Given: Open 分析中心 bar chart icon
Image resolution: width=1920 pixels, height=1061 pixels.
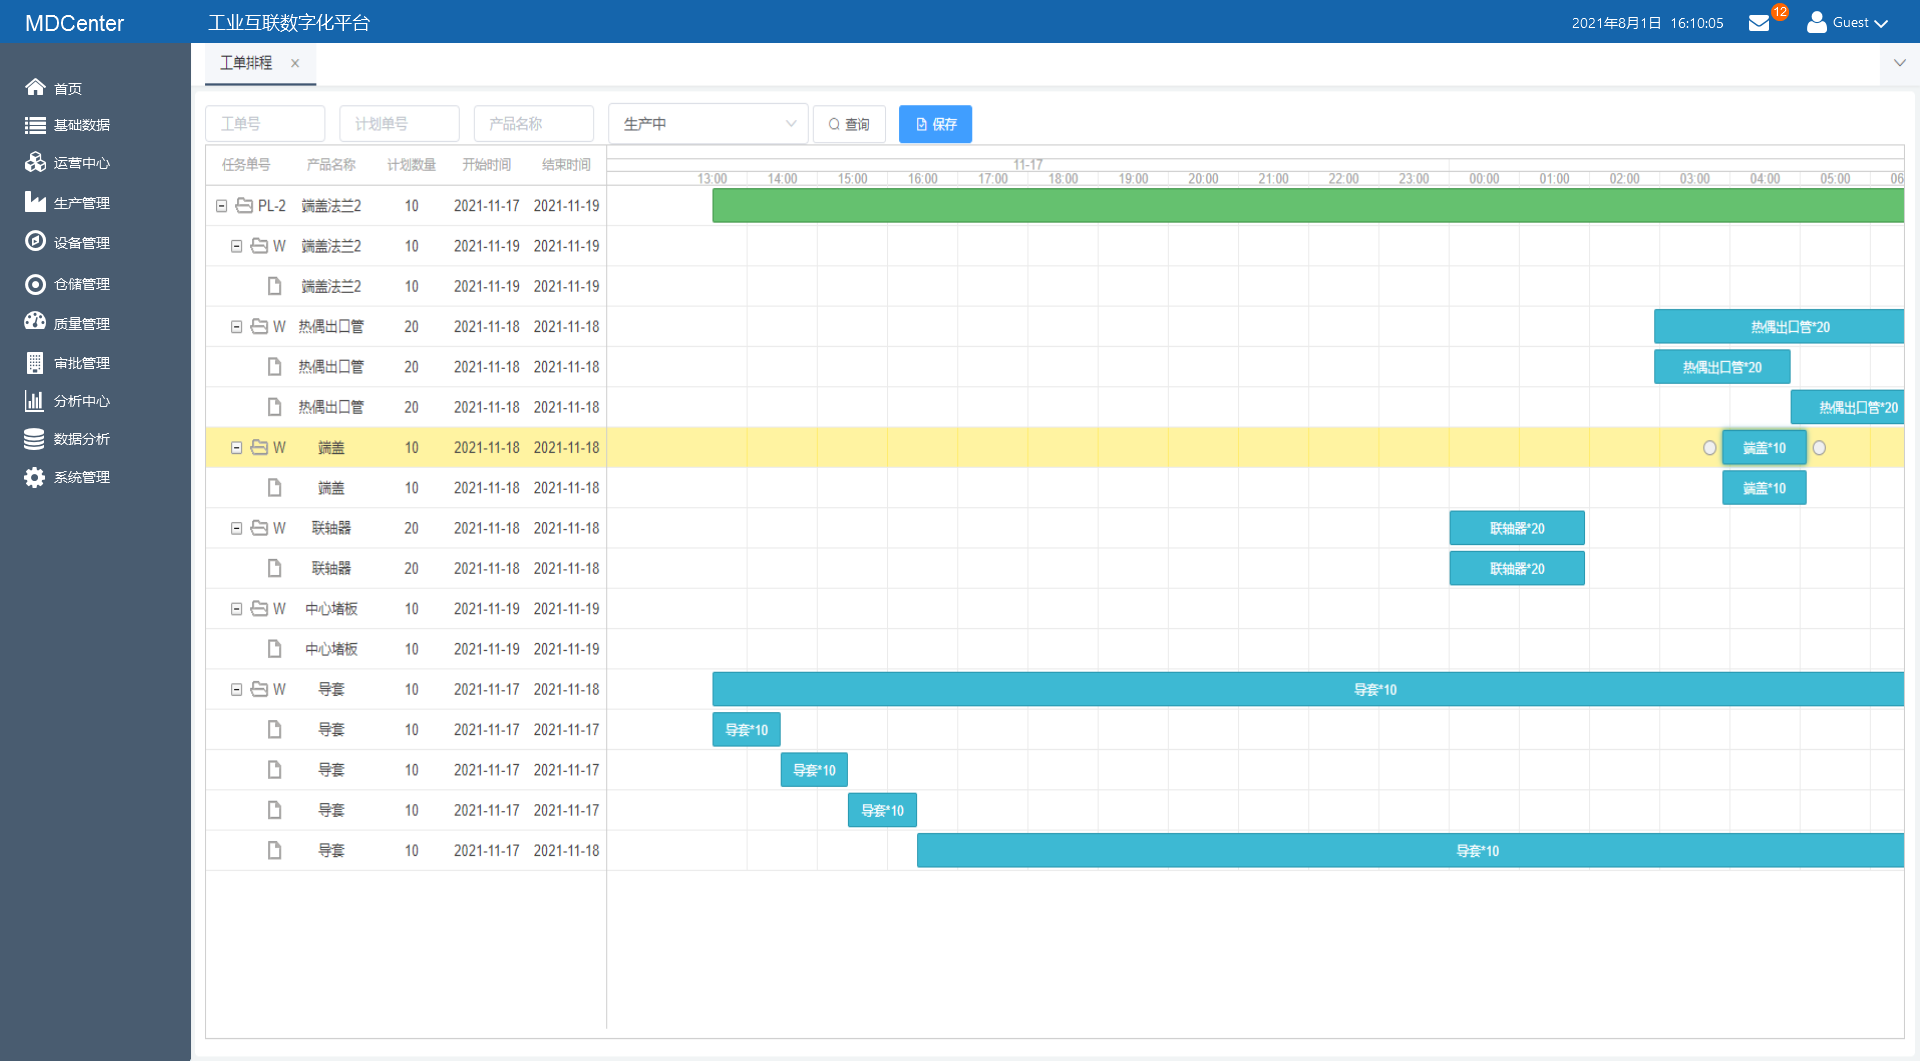Looking at the screenshot, I should (35, 401).
